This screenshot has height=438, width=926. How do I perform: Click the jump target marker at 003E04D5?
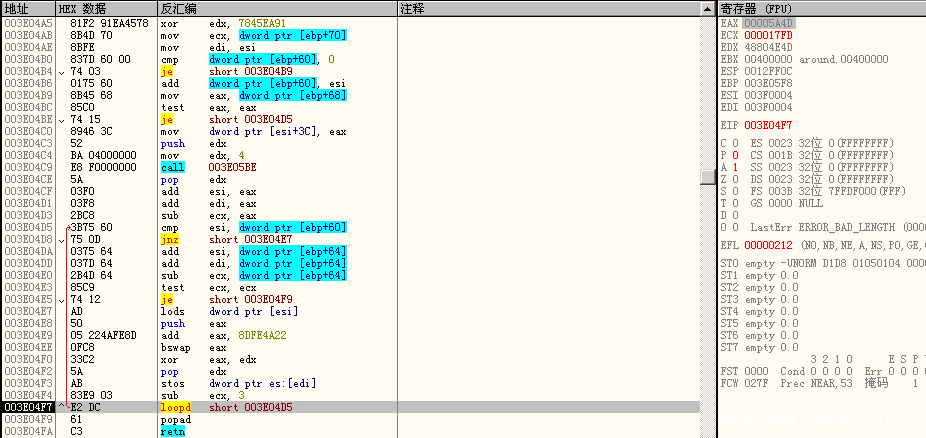(65, 227)
